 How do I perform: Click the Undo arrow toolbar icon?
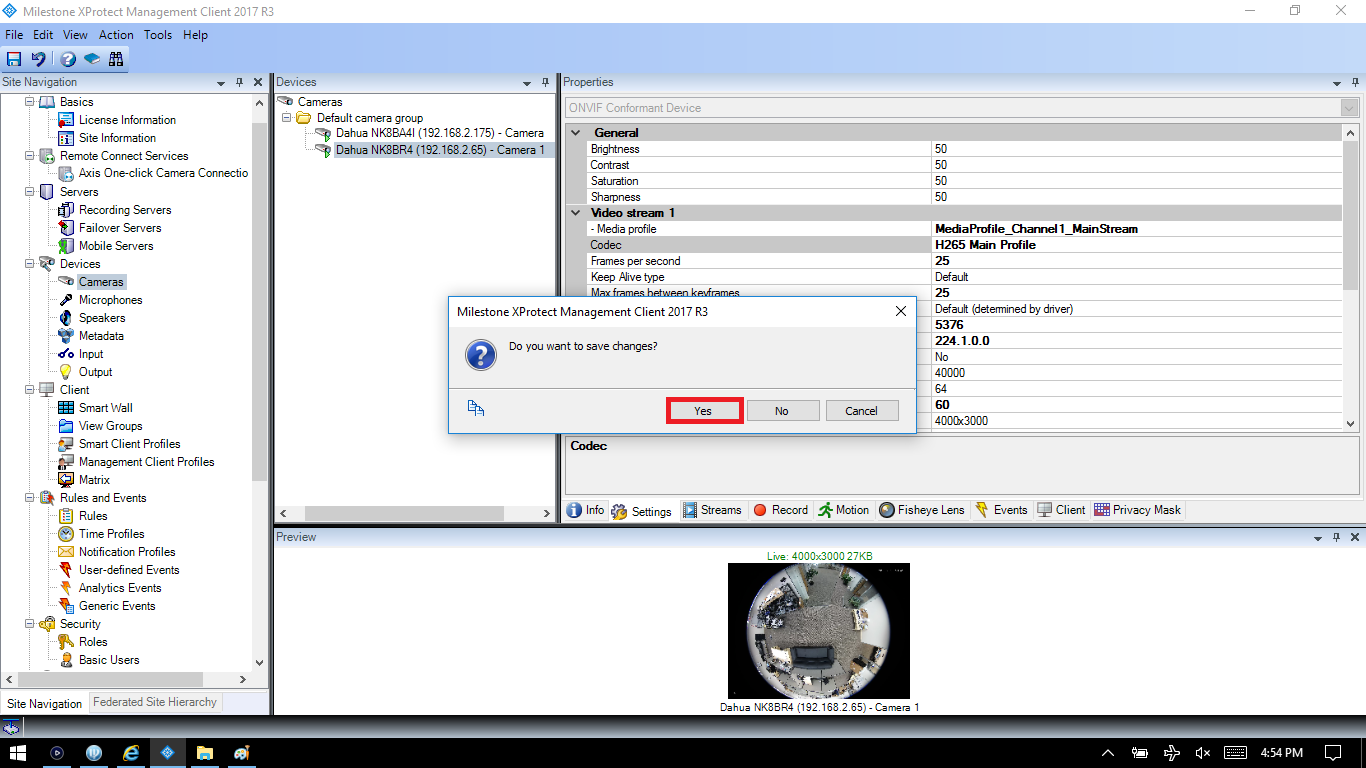[38, 59]
